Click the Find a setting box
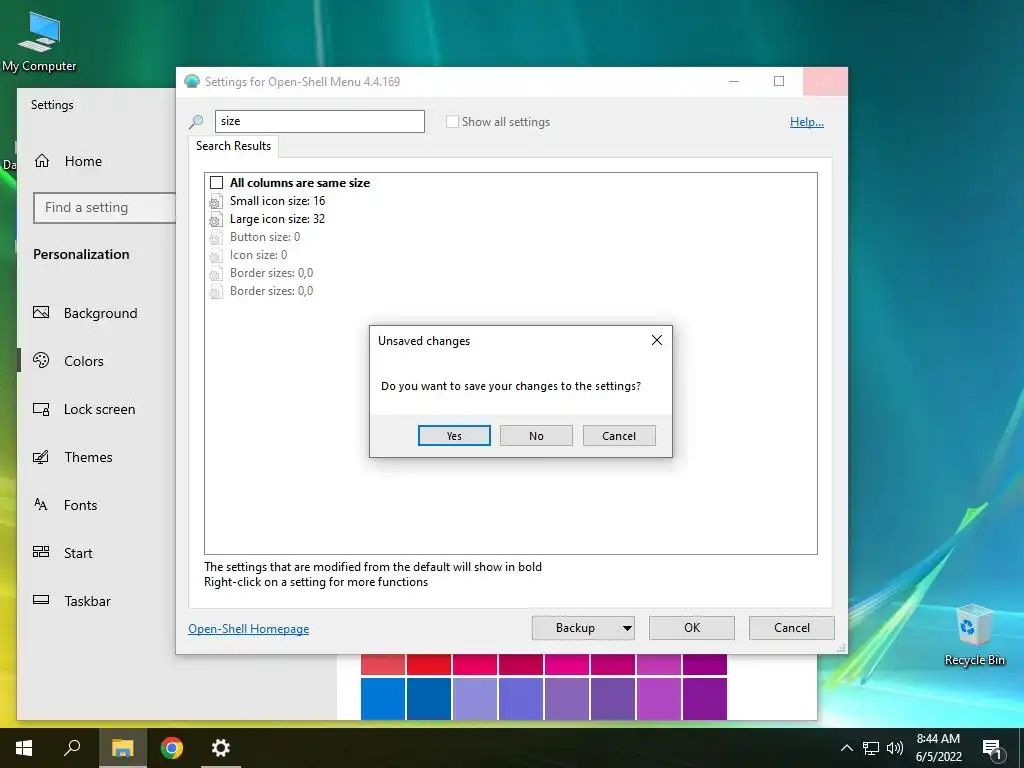 point(104,208)
